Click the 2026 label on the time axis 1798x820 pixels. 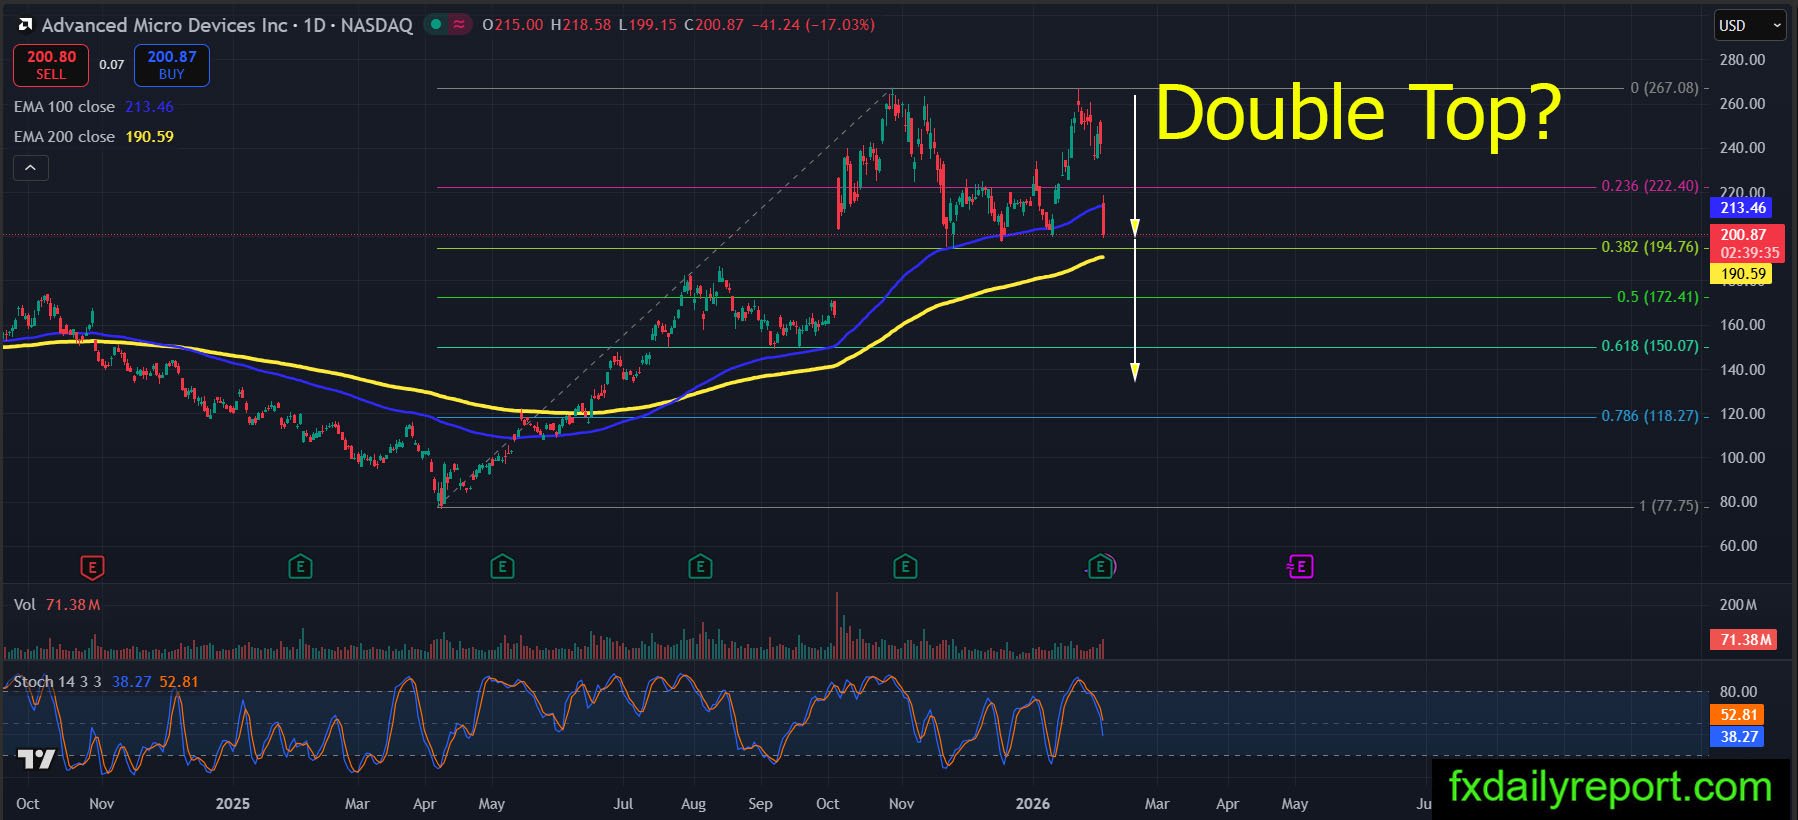tap(1033, 804)
